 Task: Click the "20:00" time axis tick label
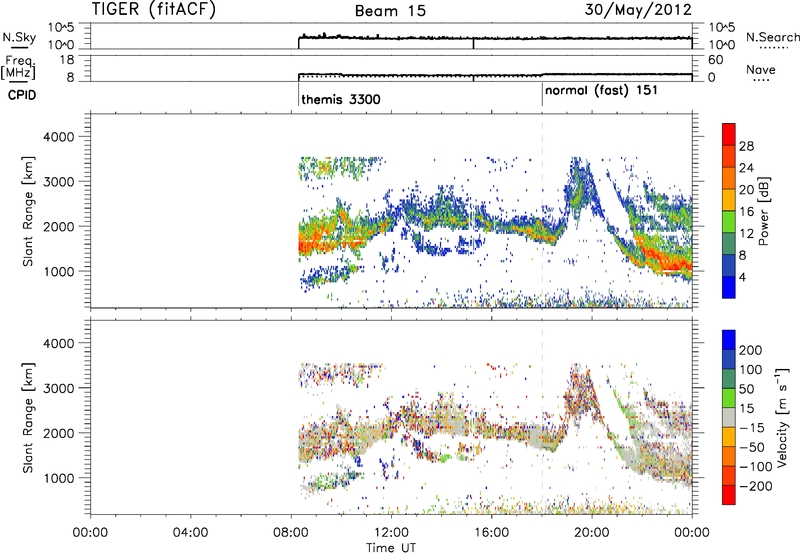coord(591,533)
